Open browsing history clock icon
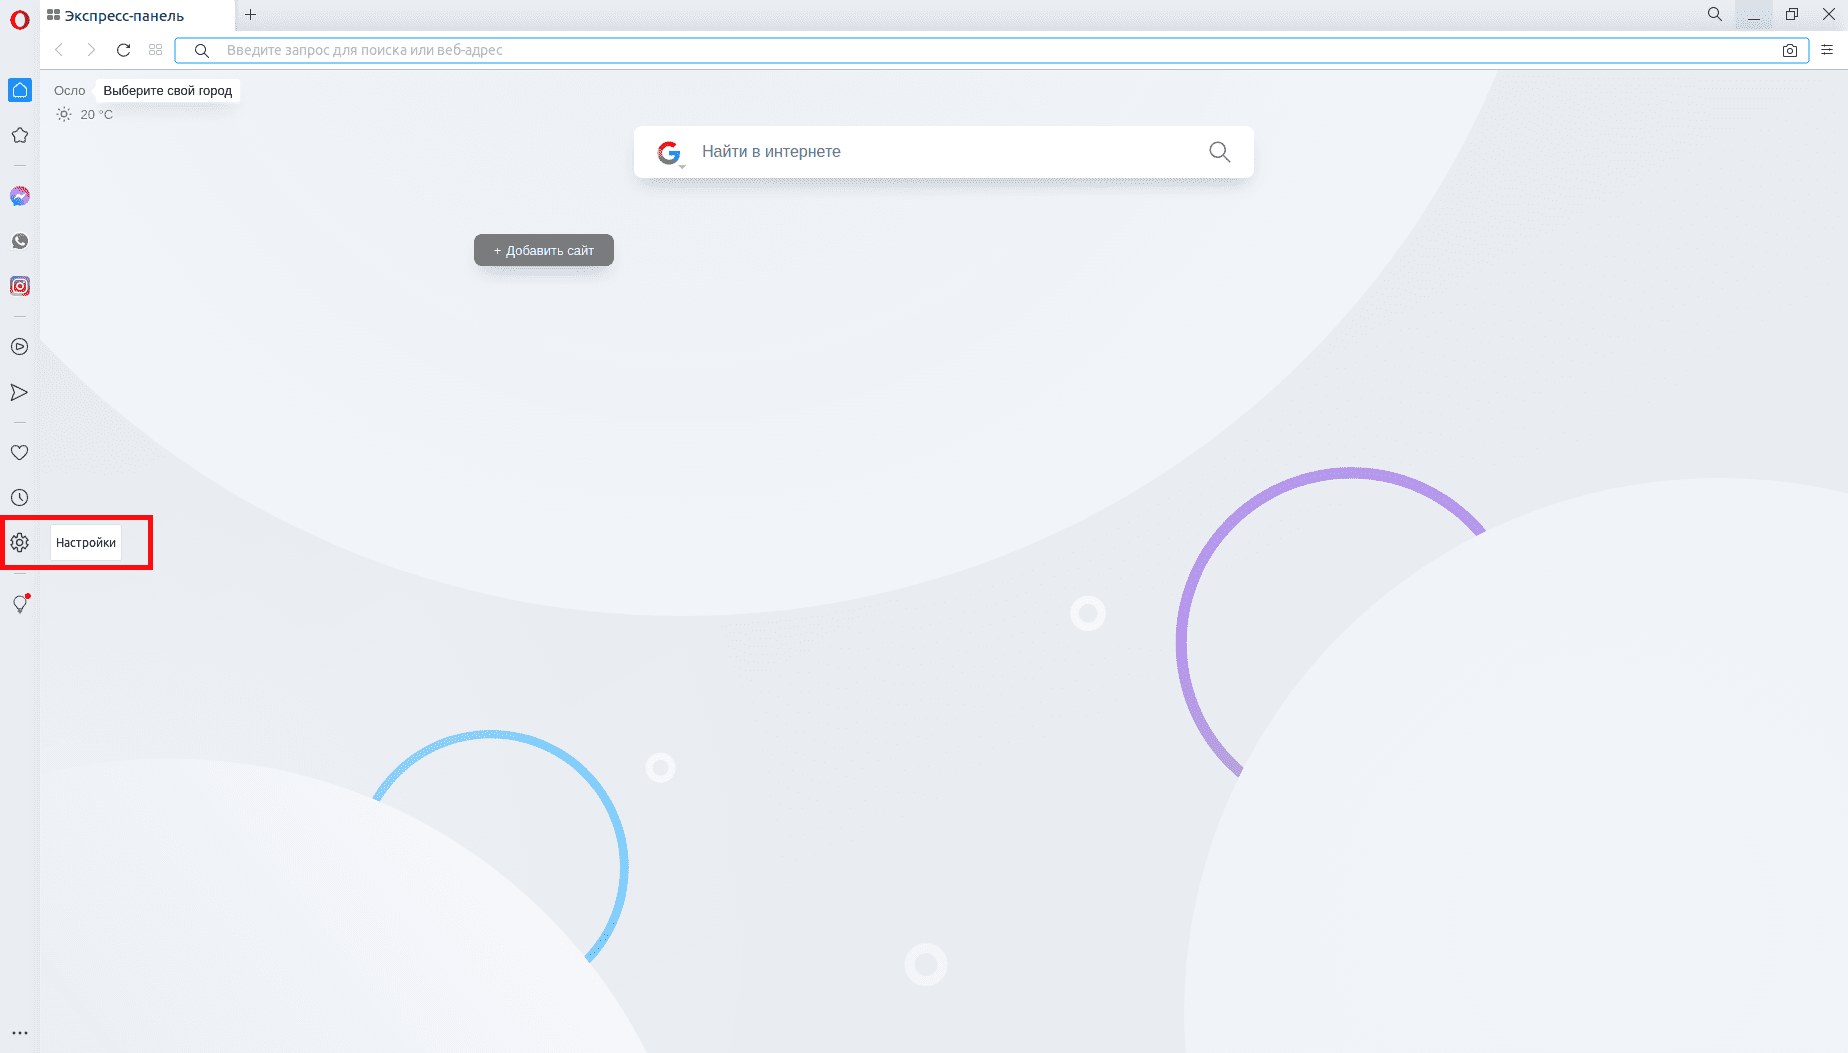 click(x=20, y=498)
